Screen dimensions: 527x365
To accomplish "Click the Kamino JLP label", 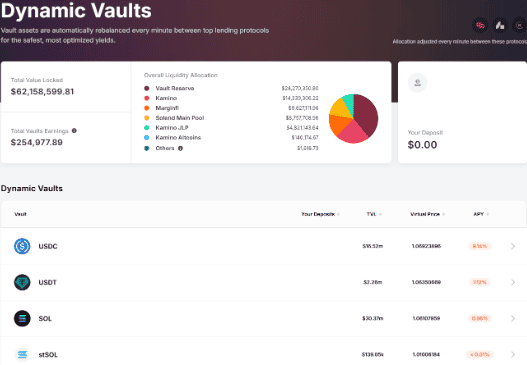I will 172,128.
